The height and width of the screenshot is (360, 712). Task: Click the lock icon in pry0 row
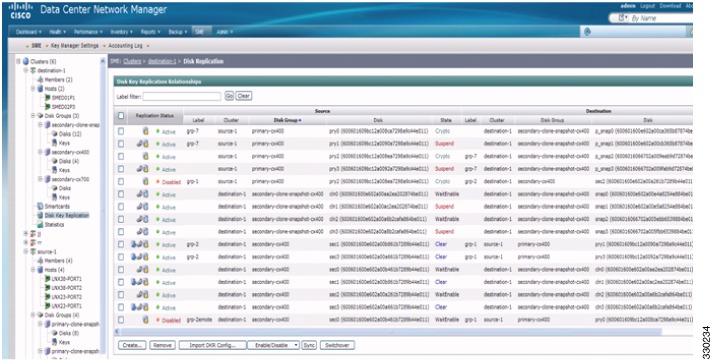tap(145, 131)
